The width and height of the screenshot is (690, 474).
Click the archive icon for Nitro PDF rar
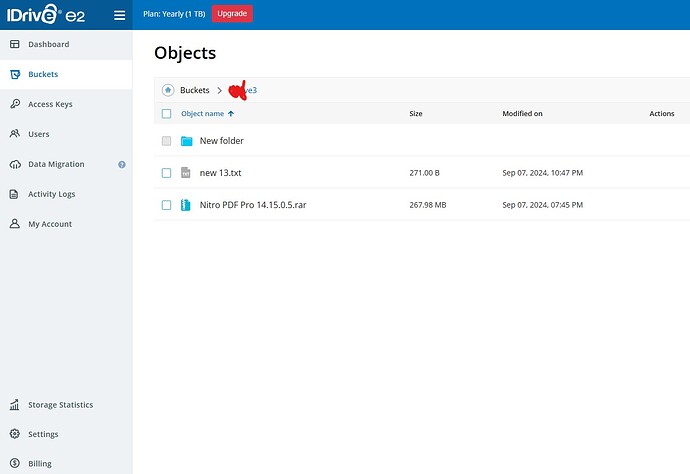[186, 205]
